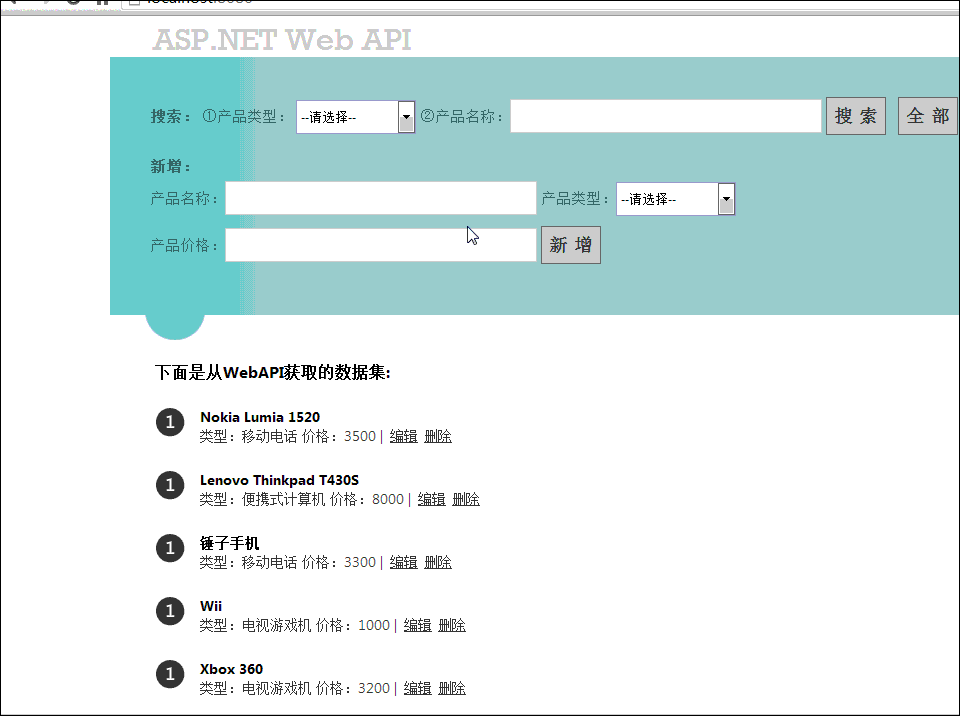Click 删除 link for Xbox 360
The width and height of the screenshot is (960, 716).
click(451, 688)
